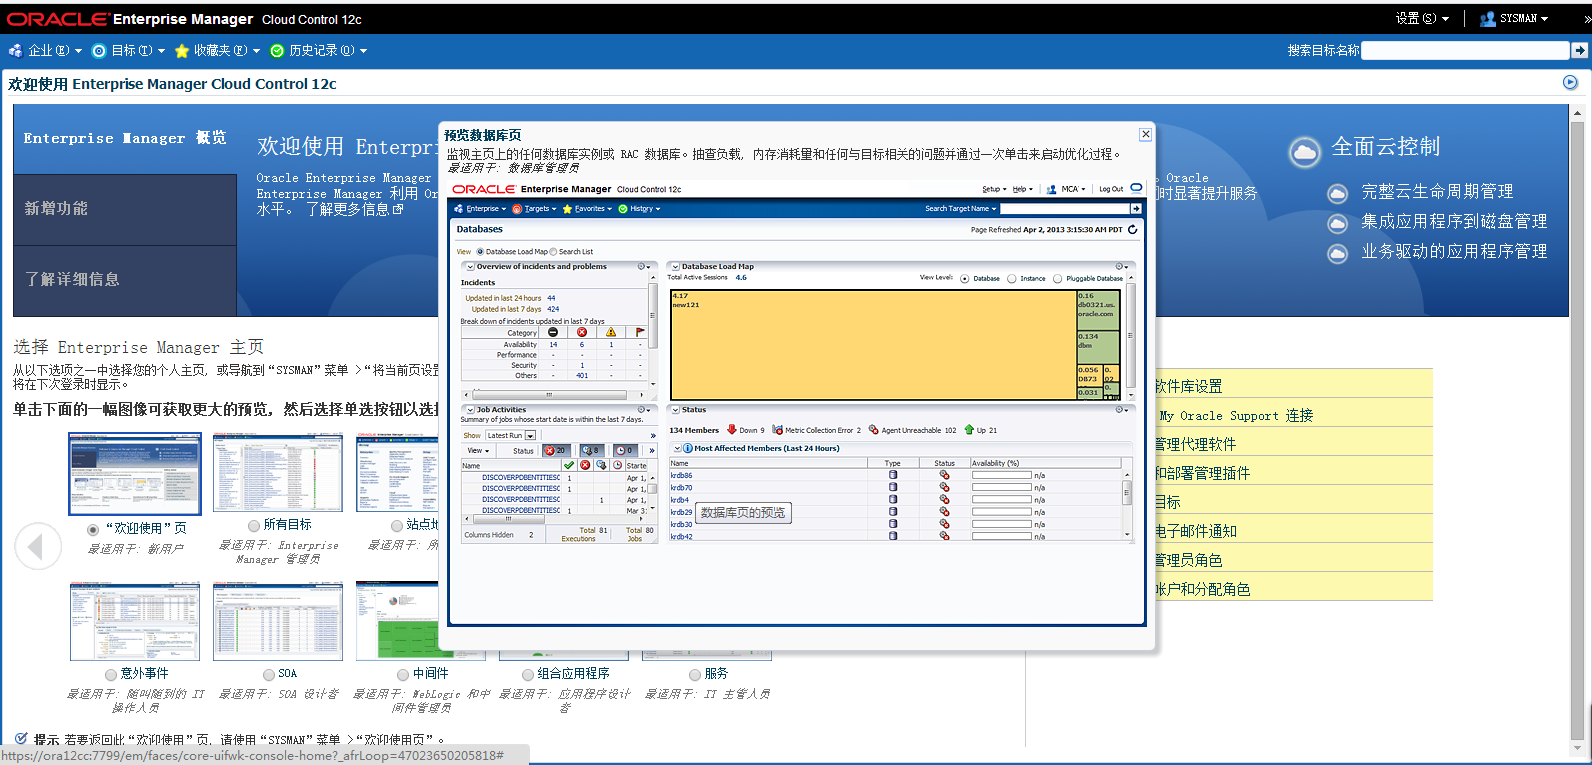Click the 全面云控制 heading
Image resolution: width=1592 pixels, height=765 pixels.
1386,147
